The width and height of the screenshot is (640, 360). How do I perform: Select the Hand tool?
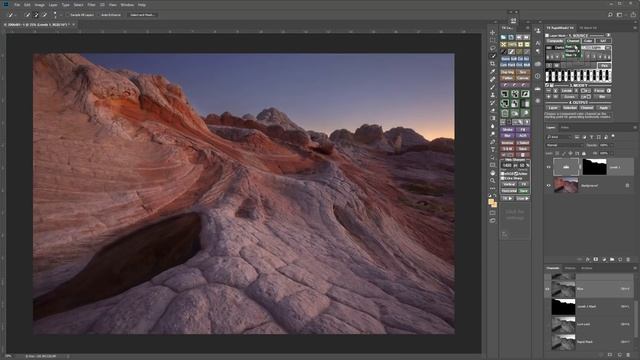coord(493,173)
